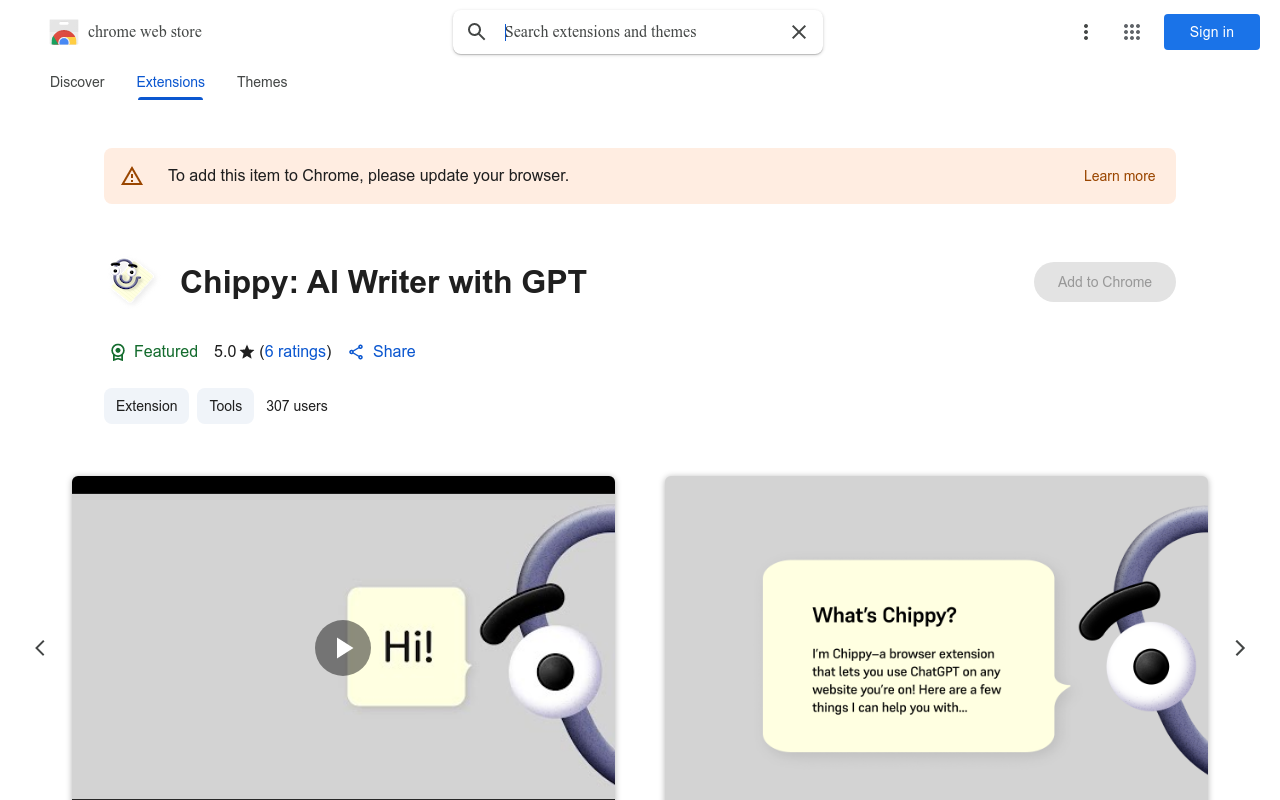The image size is (1280, 800).
Task: Select the Tools category chip
Action: pyautogui.click(x=226, y=406)
